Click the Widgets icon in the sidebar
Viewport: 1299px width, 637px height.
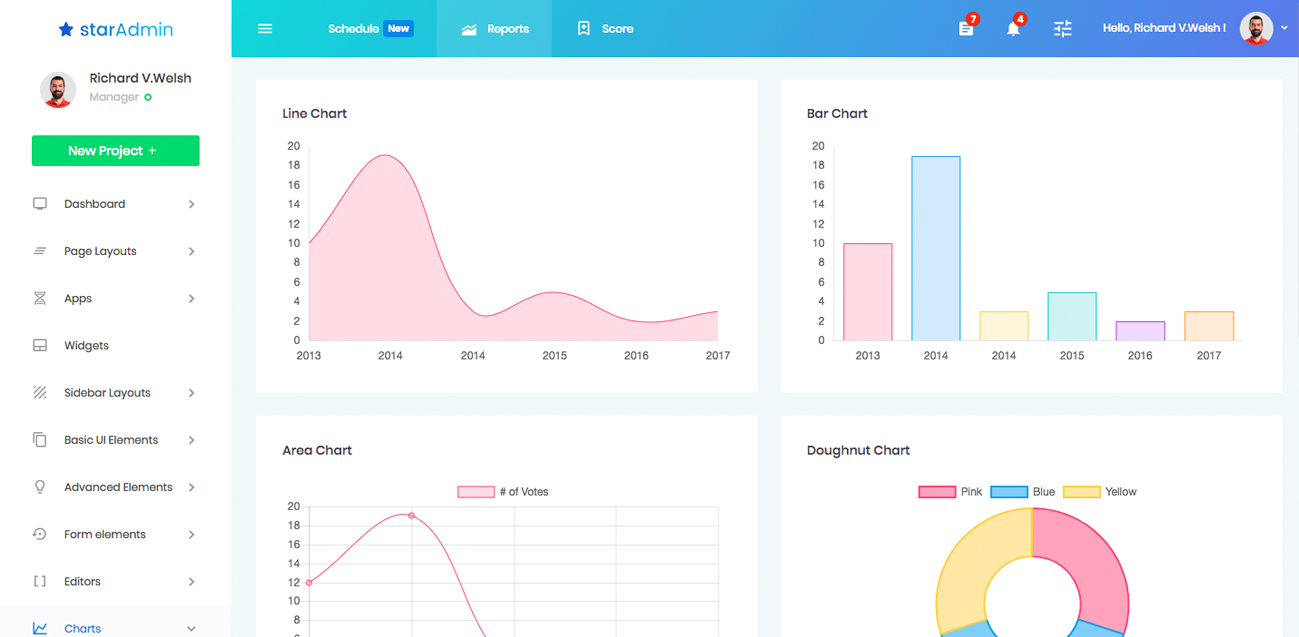point(40,346)
